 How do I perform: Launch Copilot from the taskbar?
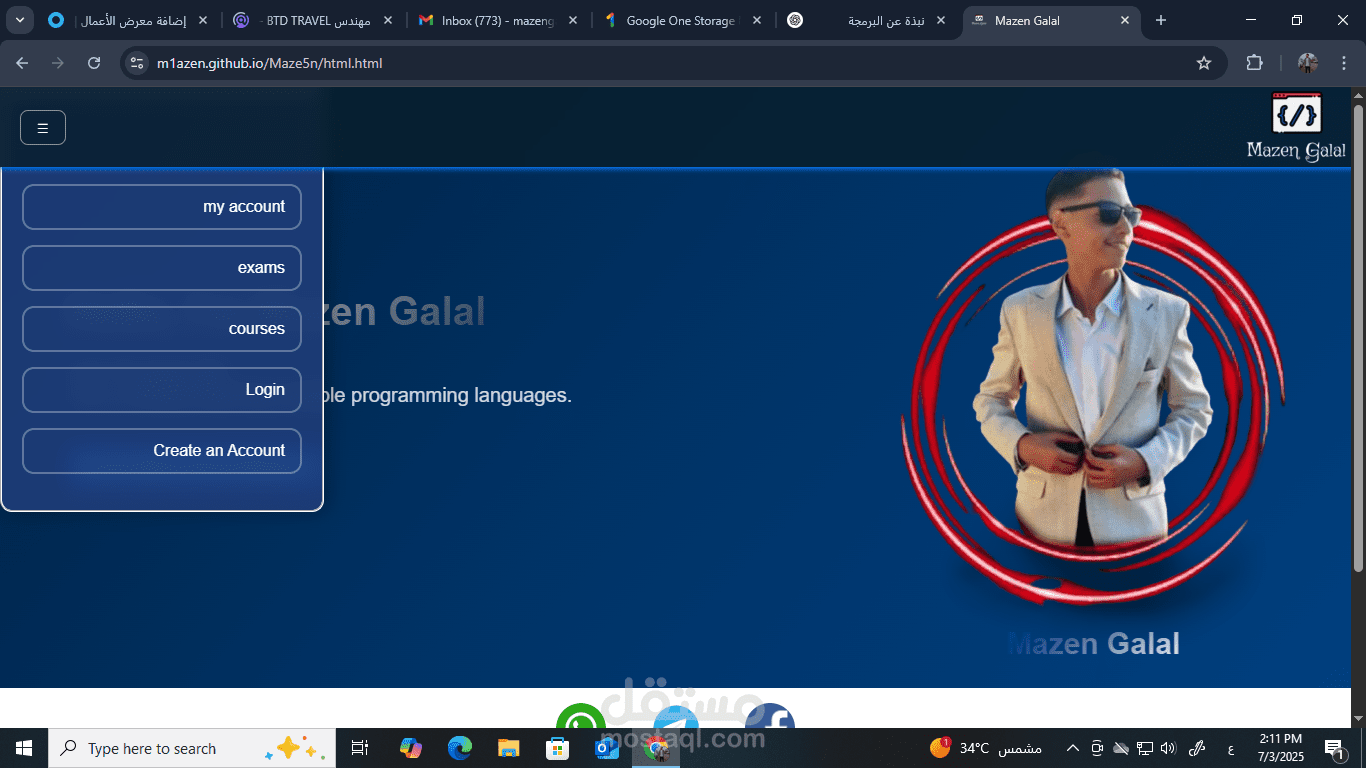pyautogui.click(x=410, y=748)
